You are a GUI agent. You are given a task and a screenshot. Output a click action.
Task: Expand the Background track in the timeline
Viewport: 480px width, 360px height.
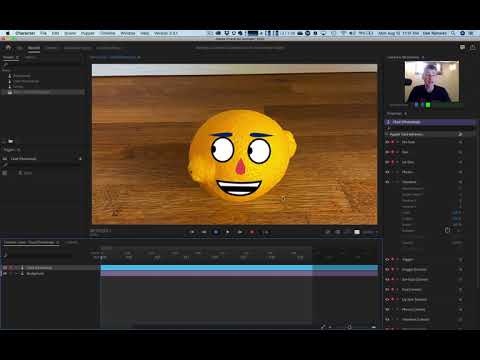[x=16, y=274]
